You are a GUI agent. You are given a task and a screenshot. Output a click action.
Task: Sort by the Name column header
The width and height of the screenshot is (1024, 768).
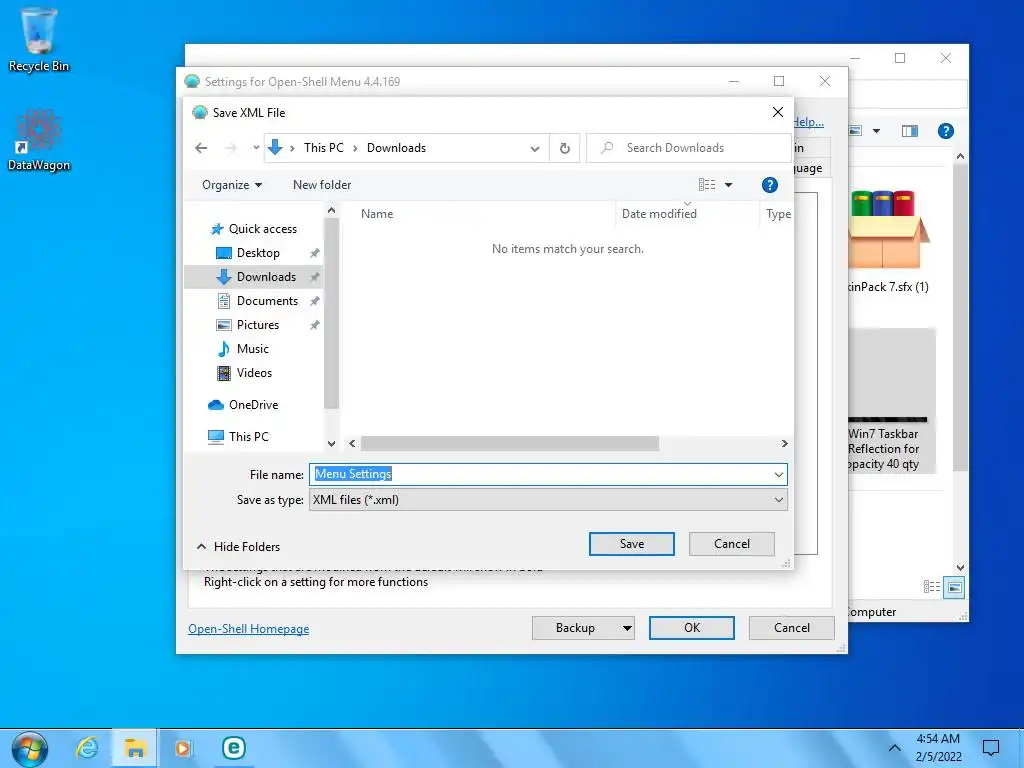tap(377, 214)
